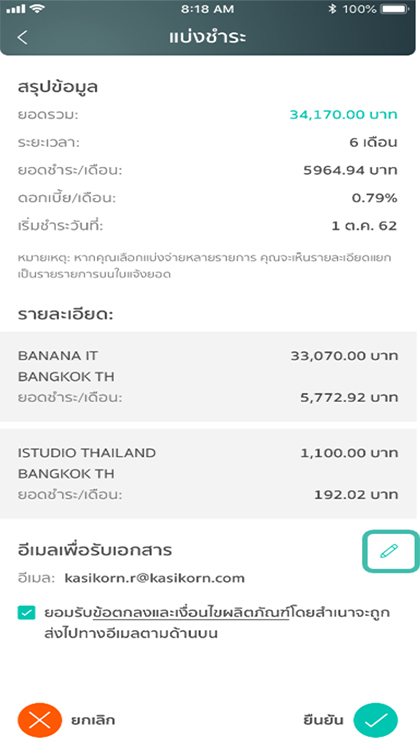Click the แบ่งชำระ page title
Image resolution: width=420 pixels, height=748 pixels.
pos(208,37)
